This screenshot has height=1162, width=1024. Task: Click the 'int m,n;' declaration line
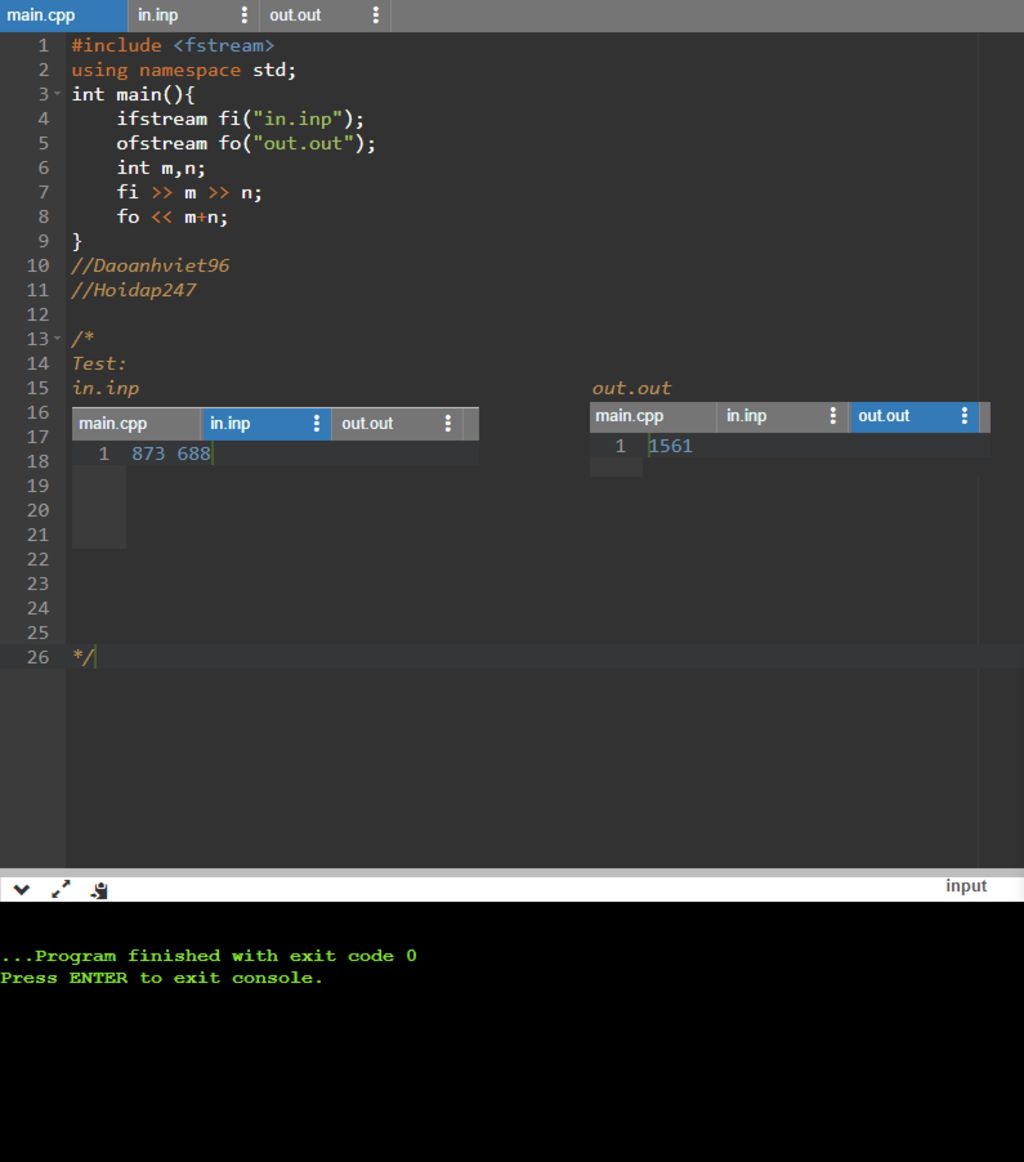tap(161, 167)
